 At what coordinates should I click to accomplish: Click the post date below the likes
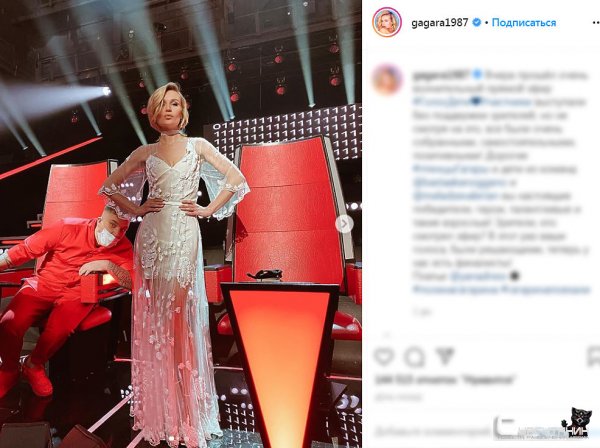pyautogui.click(x=398, y=397)
